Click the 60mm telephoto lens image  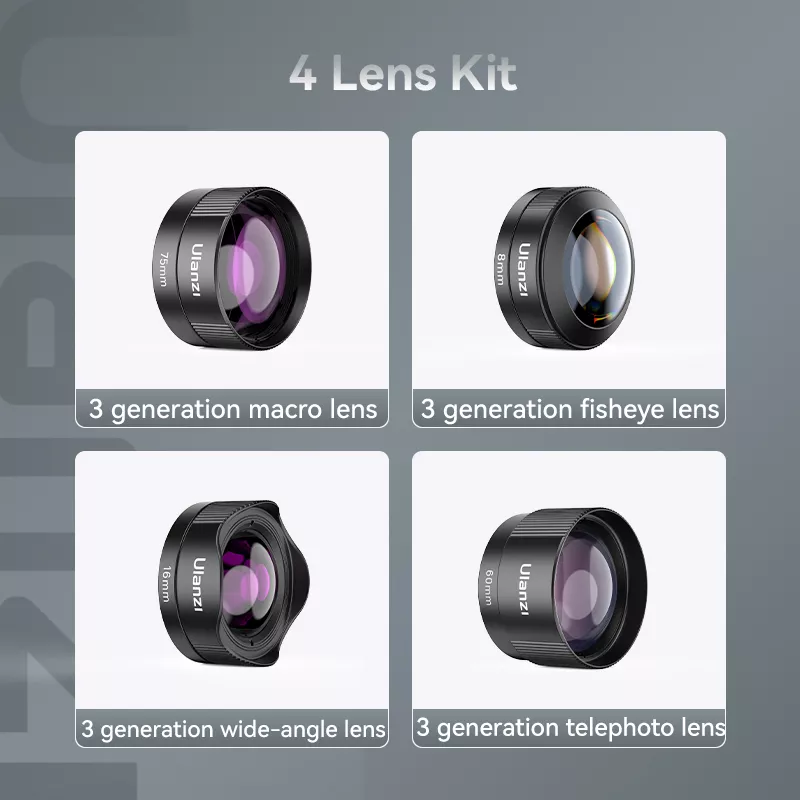coord(563,588)
